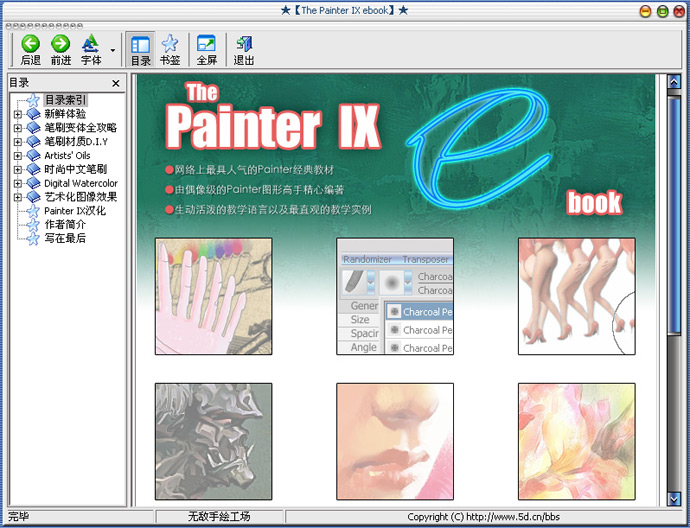
Task: Expand the 时尚中文笔刷 tree node
Action: (x=17, y=169)
